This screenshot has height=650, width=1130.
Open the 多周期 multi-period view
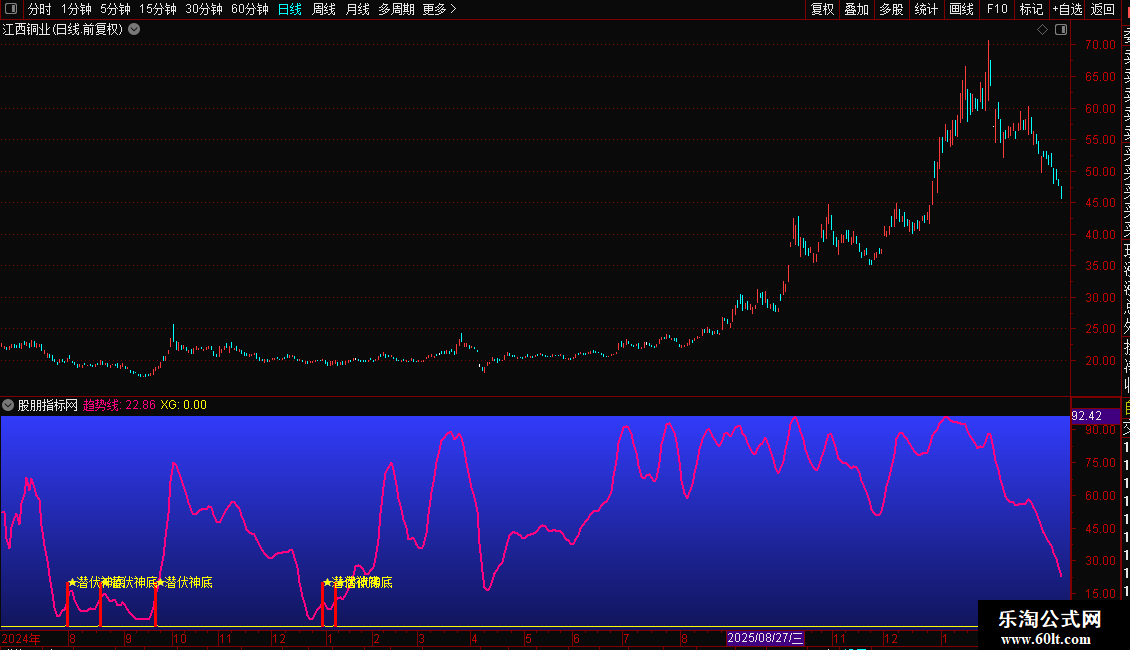click(x=396, y=9)
